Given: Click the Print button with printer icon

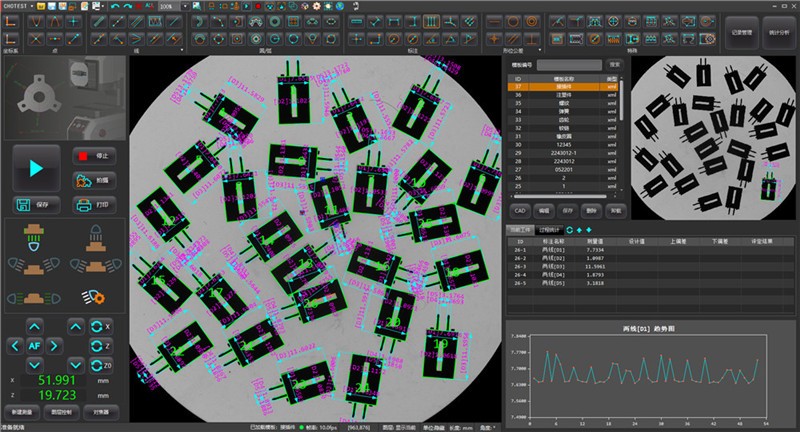Looking at the screenshot, I should 95,204.
